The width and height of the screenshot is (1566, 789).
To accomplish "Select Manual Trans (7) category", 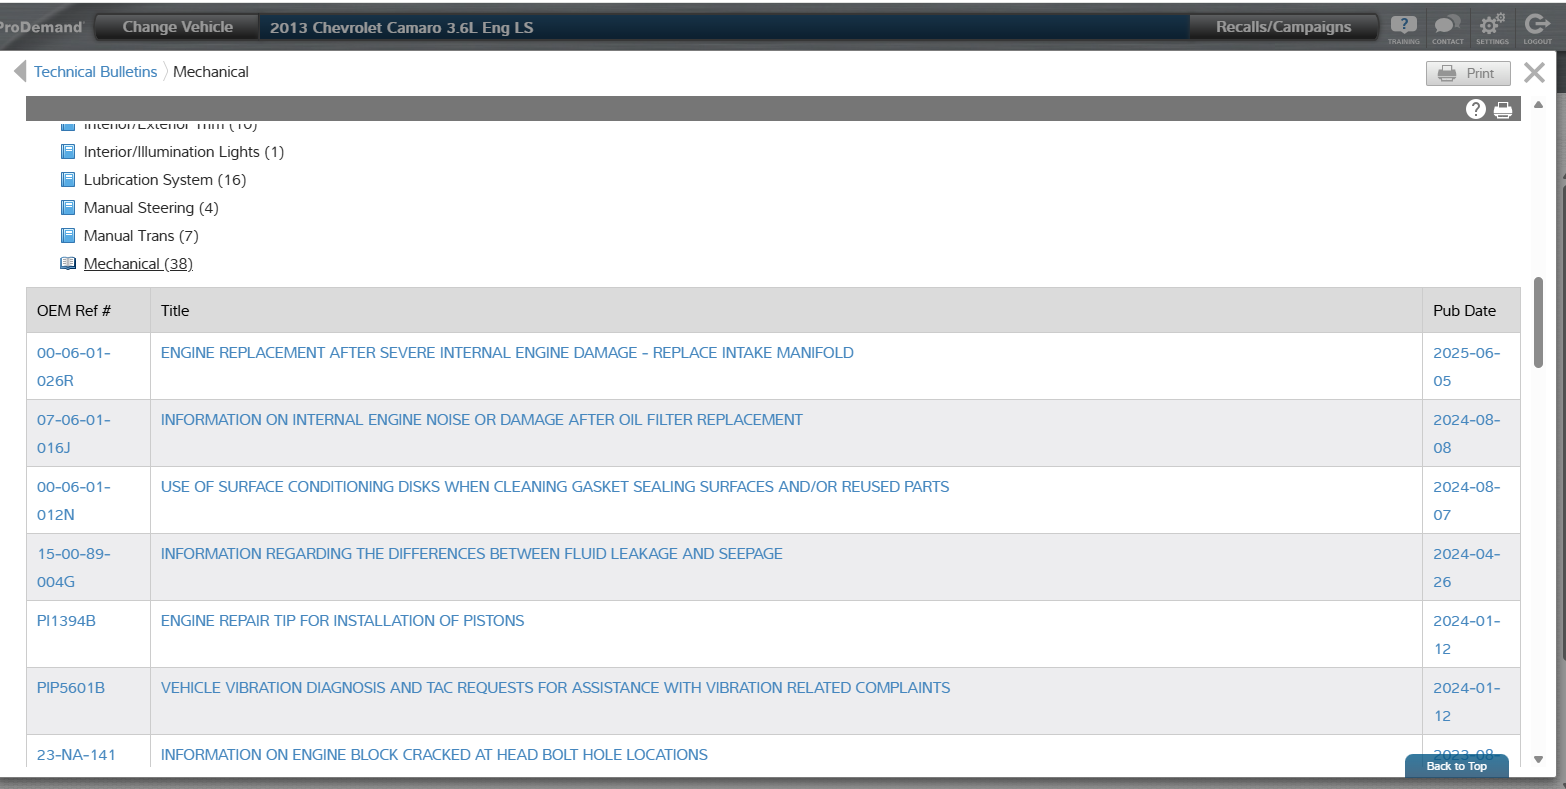I will [x=141, y=236].
